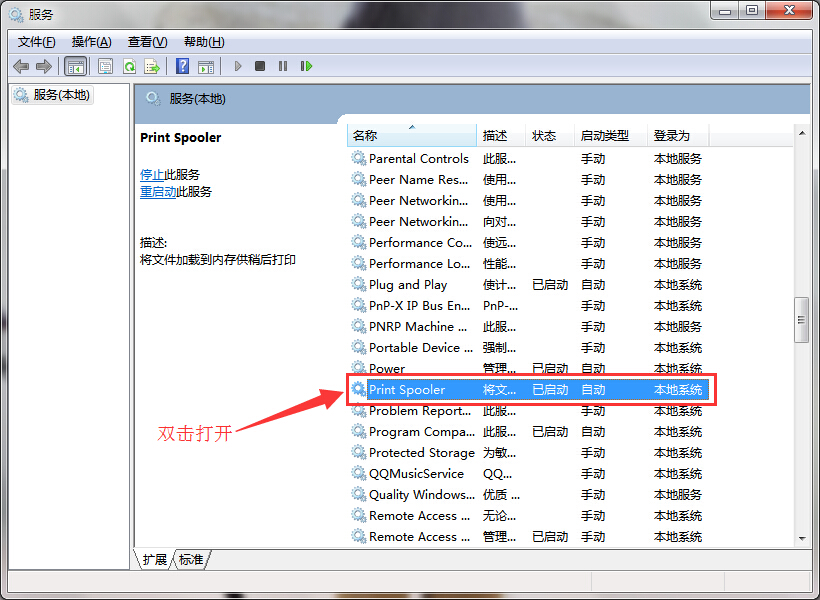This screenshot has height=600, width=820.
Task: Click the vertical scrollbar down arrow
Action: coord(801,538)
